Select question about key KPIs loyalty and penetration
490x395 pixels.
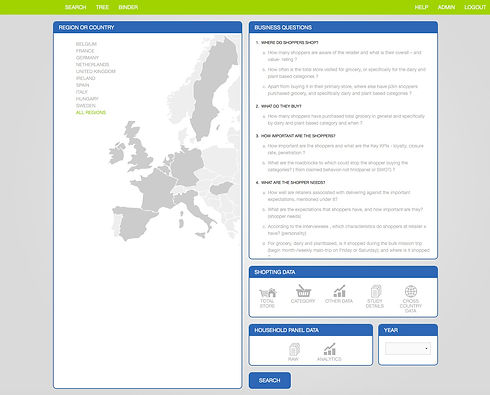pyautogui.click(x=345, y=149)
